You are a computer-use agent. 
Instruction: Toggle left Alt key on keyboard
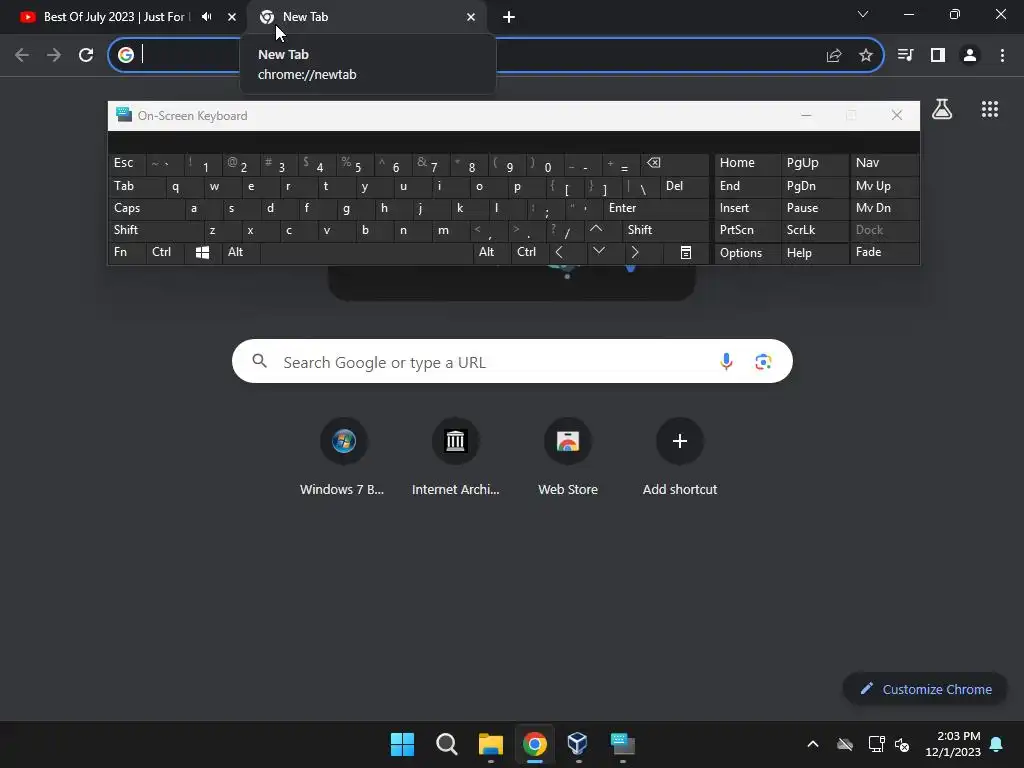(241, 253)
